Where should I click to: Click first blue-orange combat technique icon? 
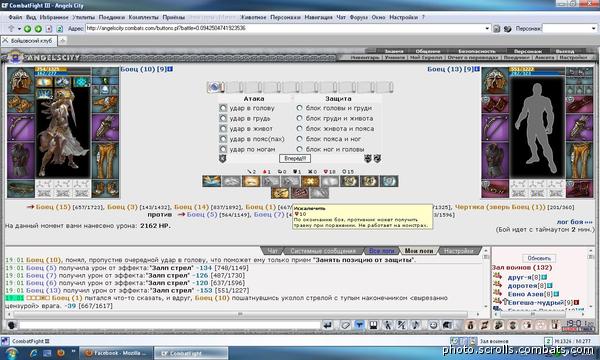pos(212,181)
